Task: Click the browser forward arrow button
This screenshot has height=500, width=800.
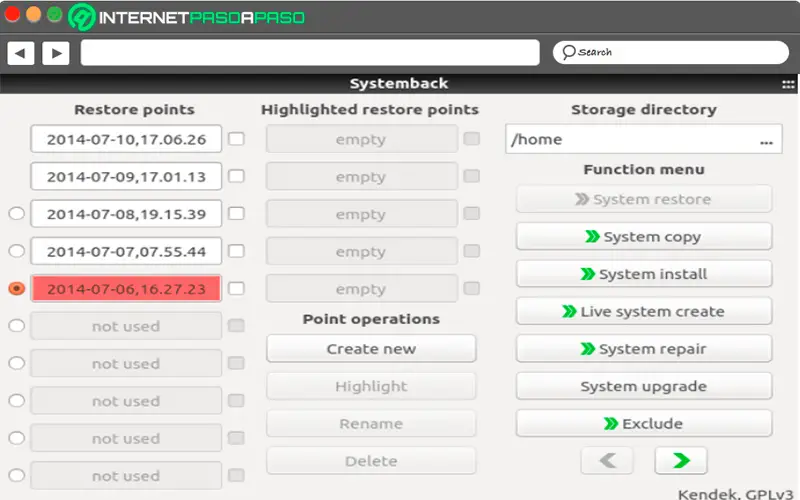Action: coord(55,53)
